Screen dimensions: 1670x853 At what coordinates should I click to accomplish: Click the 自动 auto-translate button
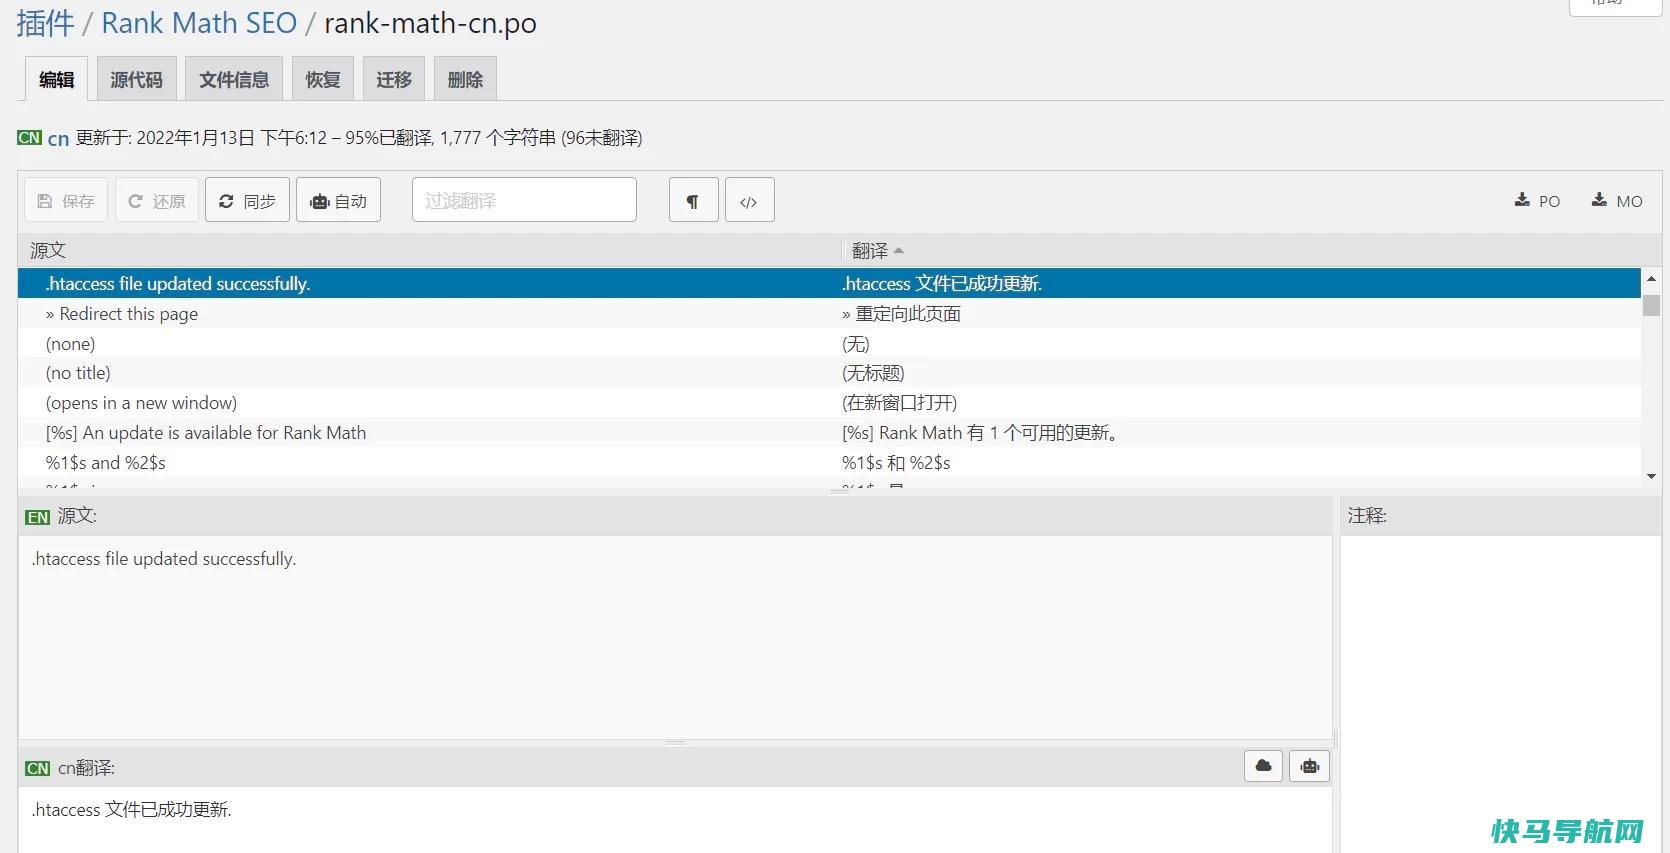point(338,200)
